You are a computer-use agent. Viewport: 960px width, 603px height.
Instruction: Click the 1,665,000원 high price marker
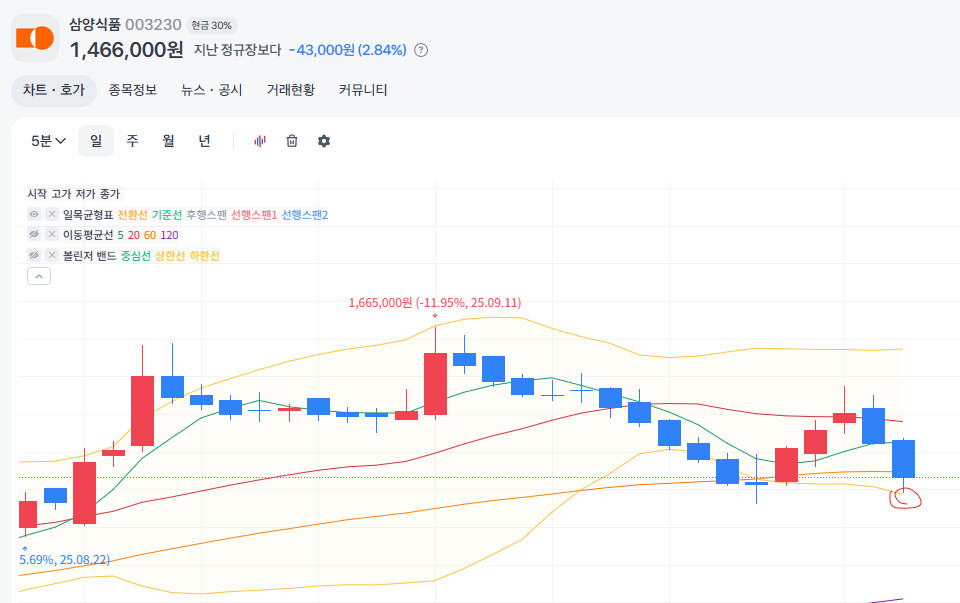click(434, 303)
